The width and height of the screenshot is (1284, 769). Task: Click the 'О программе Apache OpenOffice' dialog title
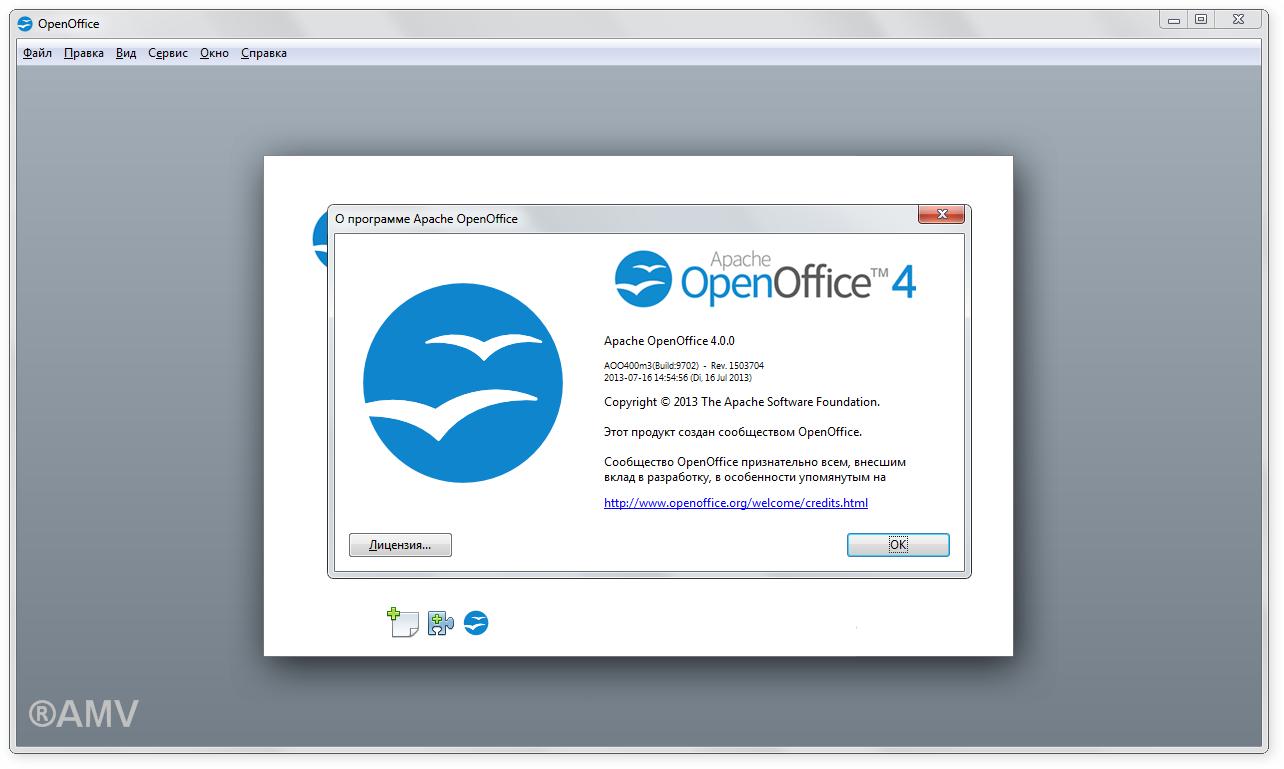click(x=426, y=218)
